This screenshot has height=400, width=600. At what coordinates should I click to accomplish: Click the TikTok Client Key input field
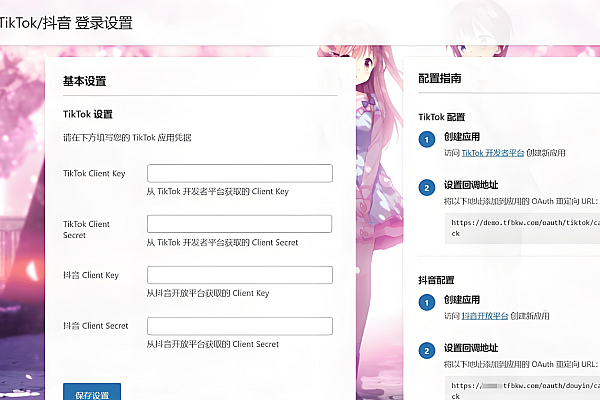click(240, 173)
